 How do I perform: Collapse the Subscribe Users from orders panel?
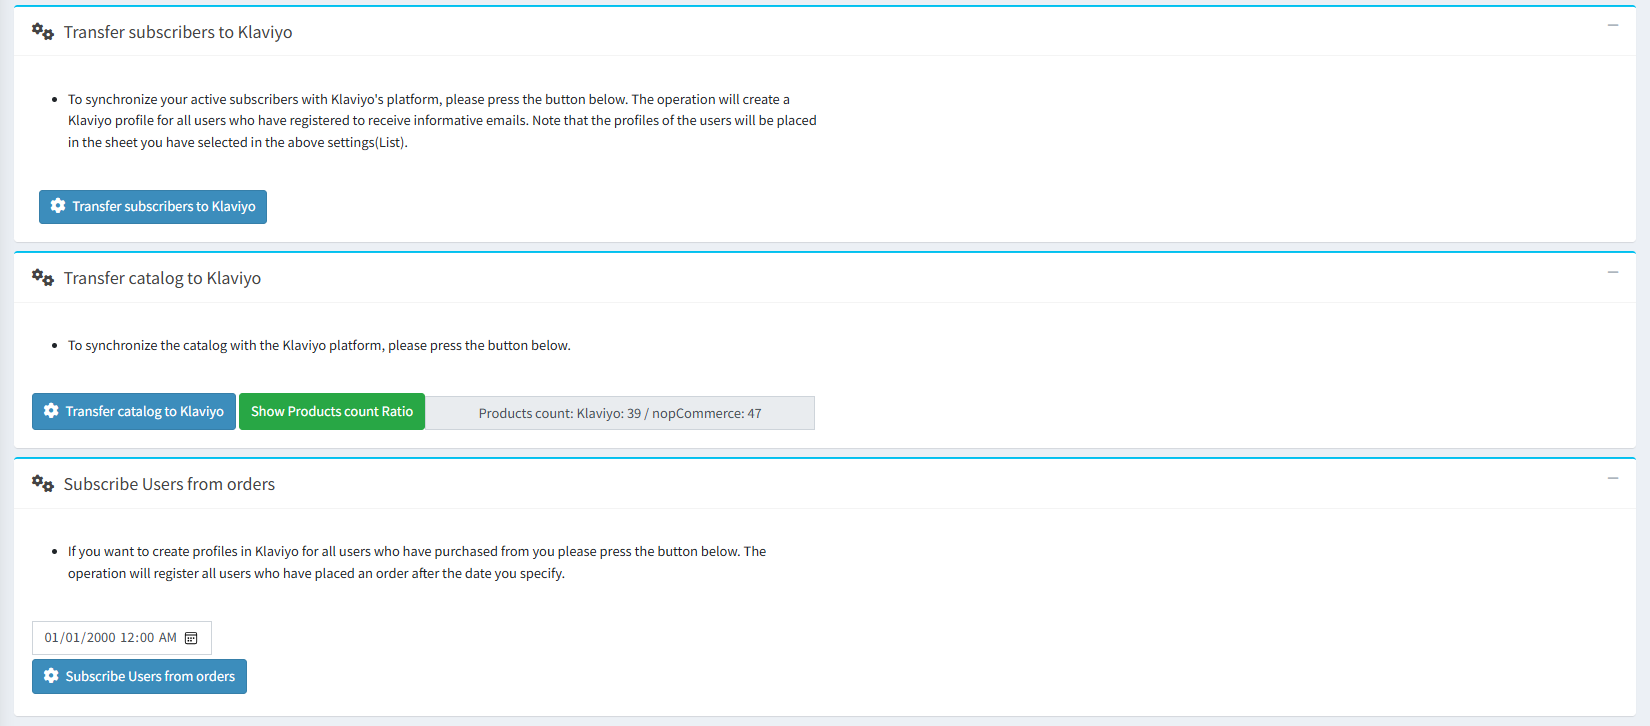[x=1613, y=478]
